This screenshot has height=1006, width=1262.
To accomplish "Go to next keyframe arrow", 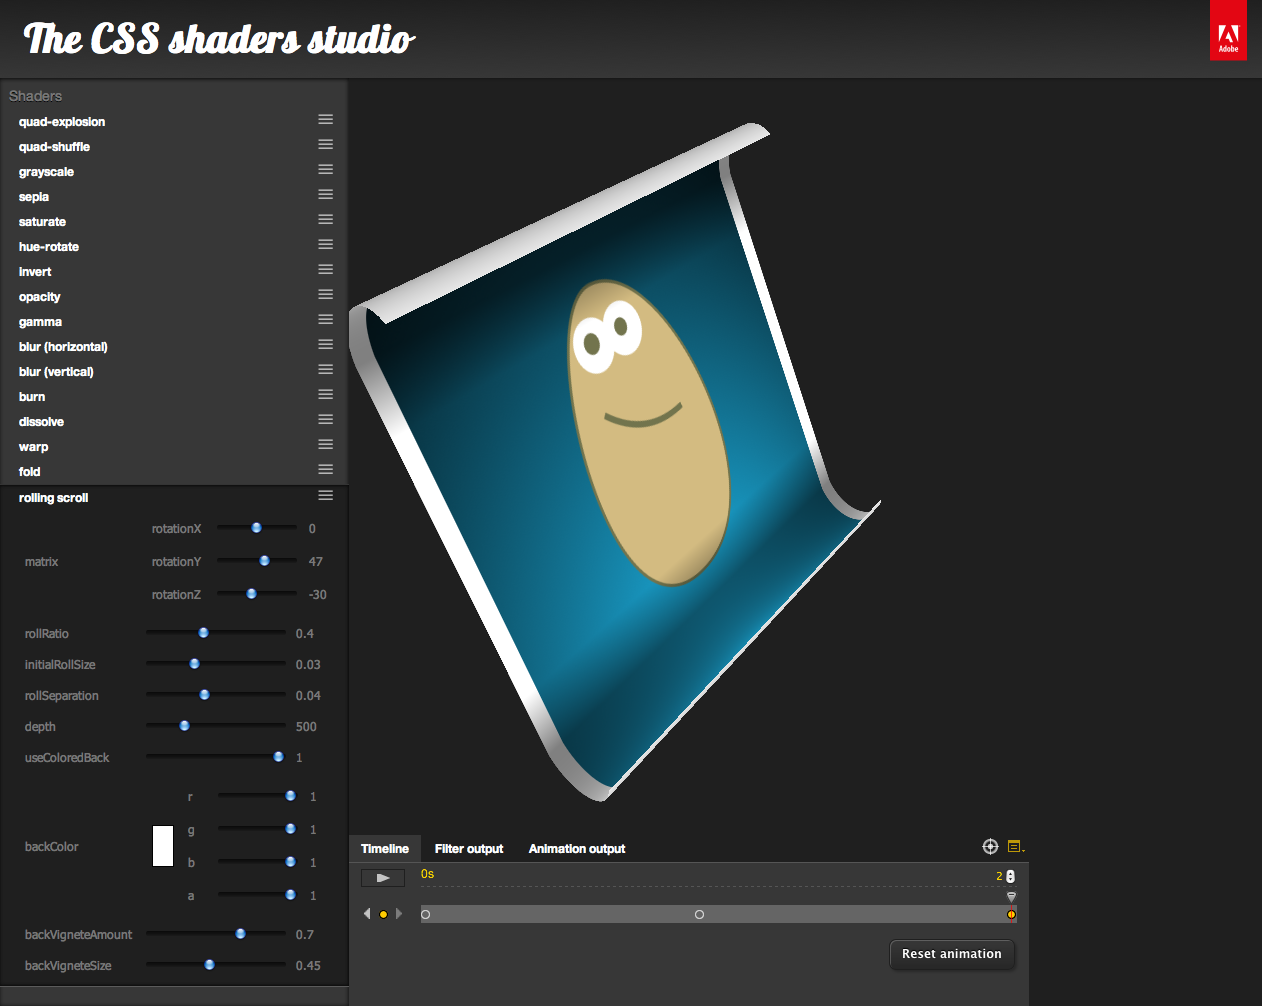I will (x=399, y=913).
